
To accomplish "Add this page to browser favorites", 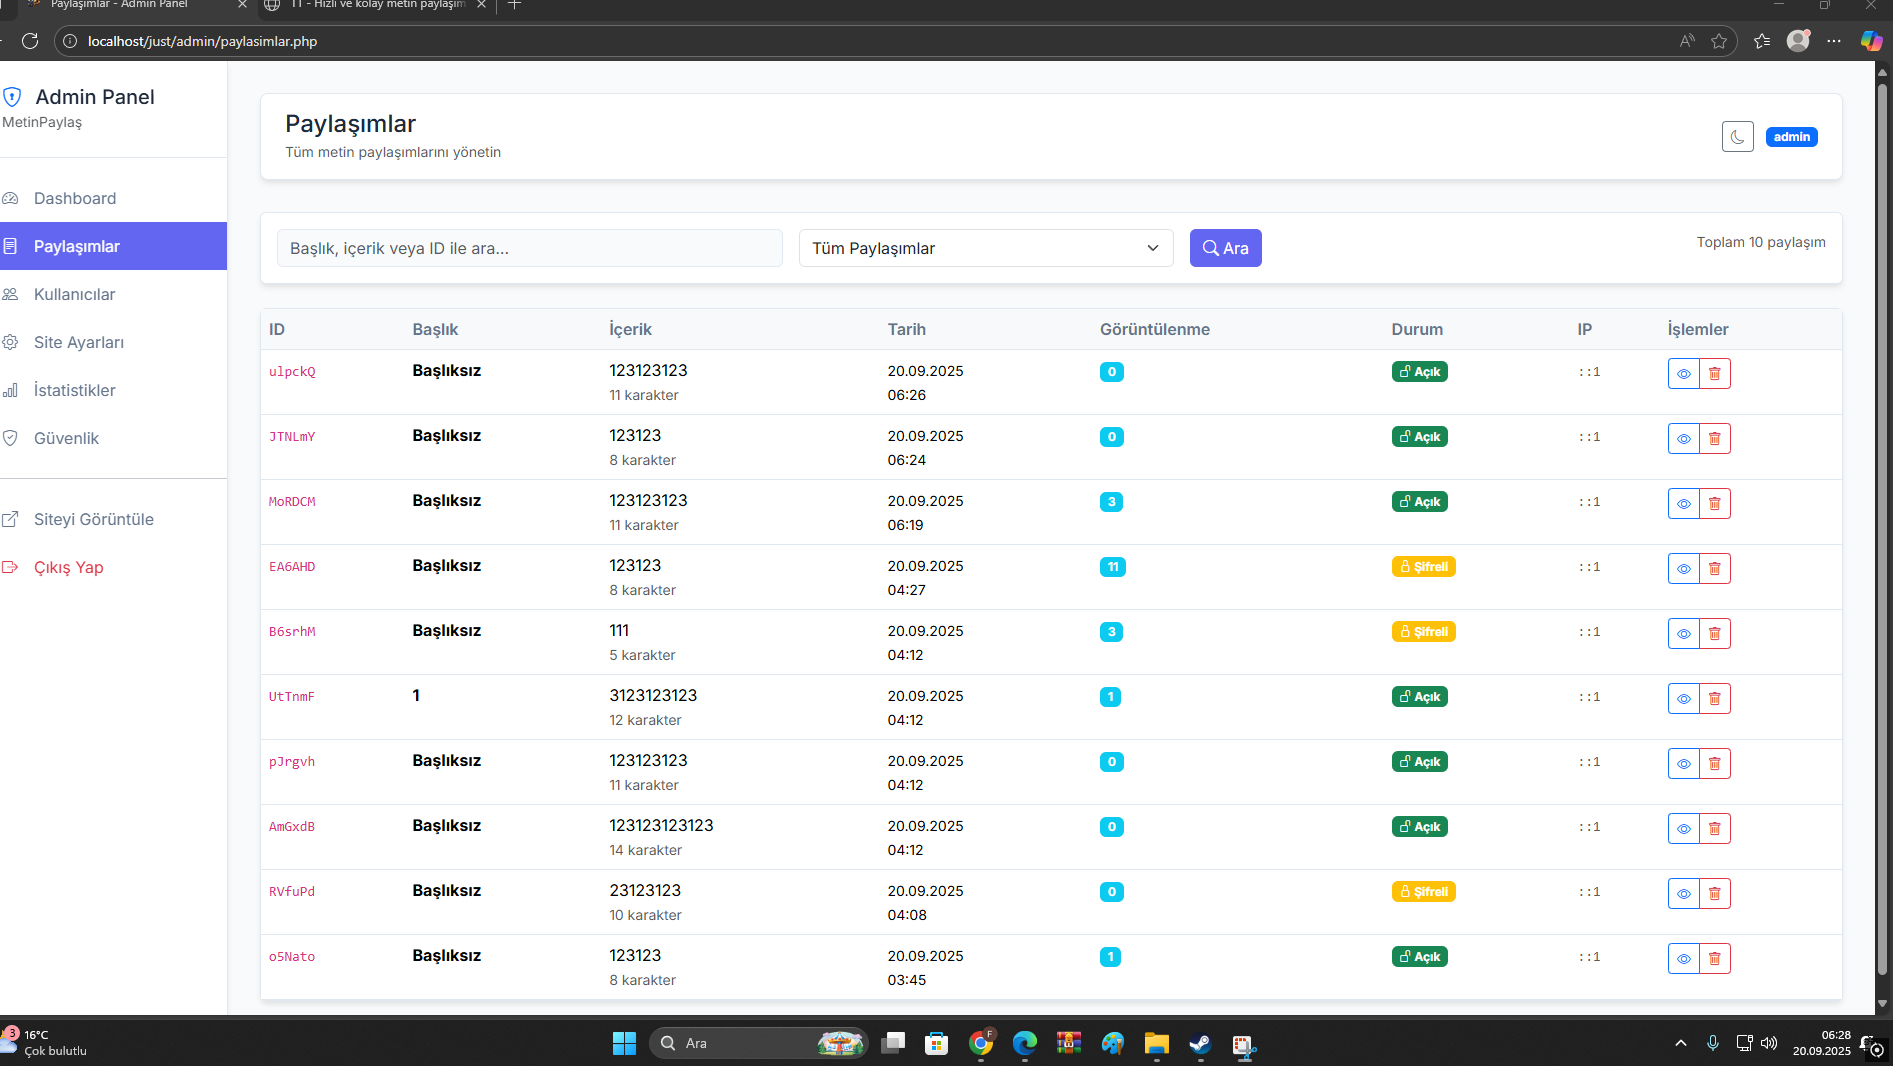I will coord(1719,41).
